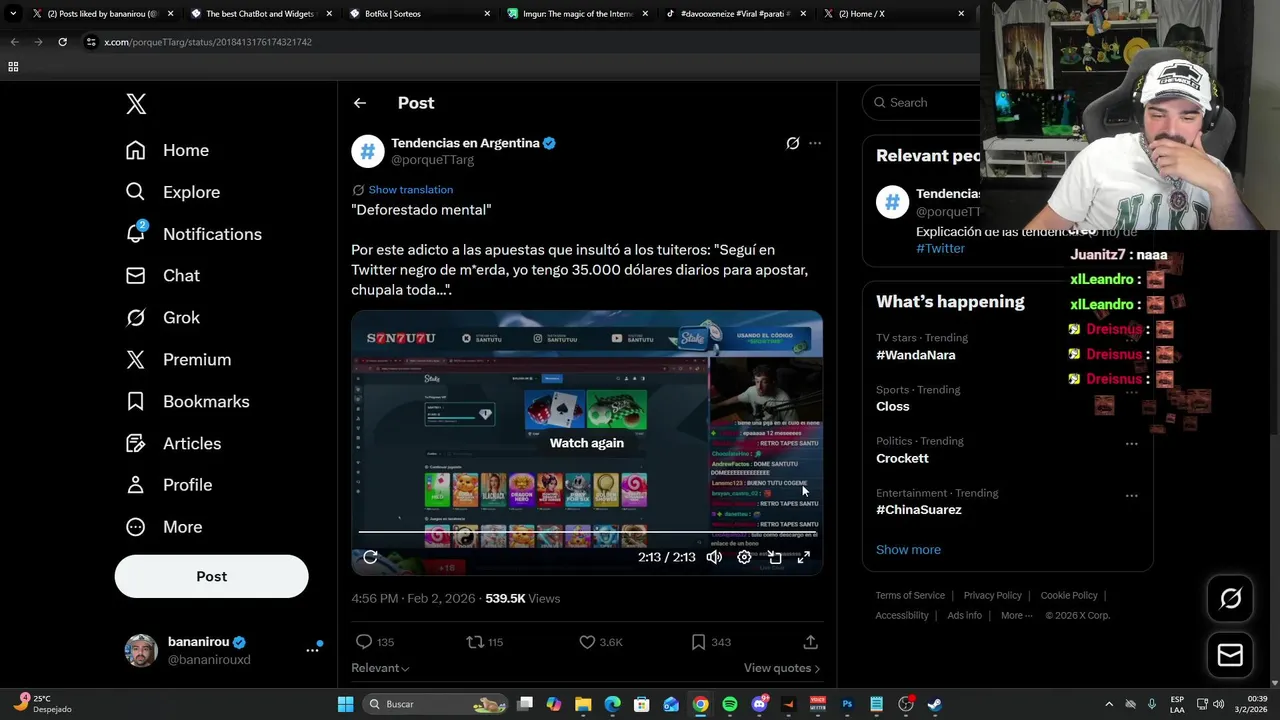Toggle the video mute speaker icon
Screen dimensions: 1280x720
point(714,557)
